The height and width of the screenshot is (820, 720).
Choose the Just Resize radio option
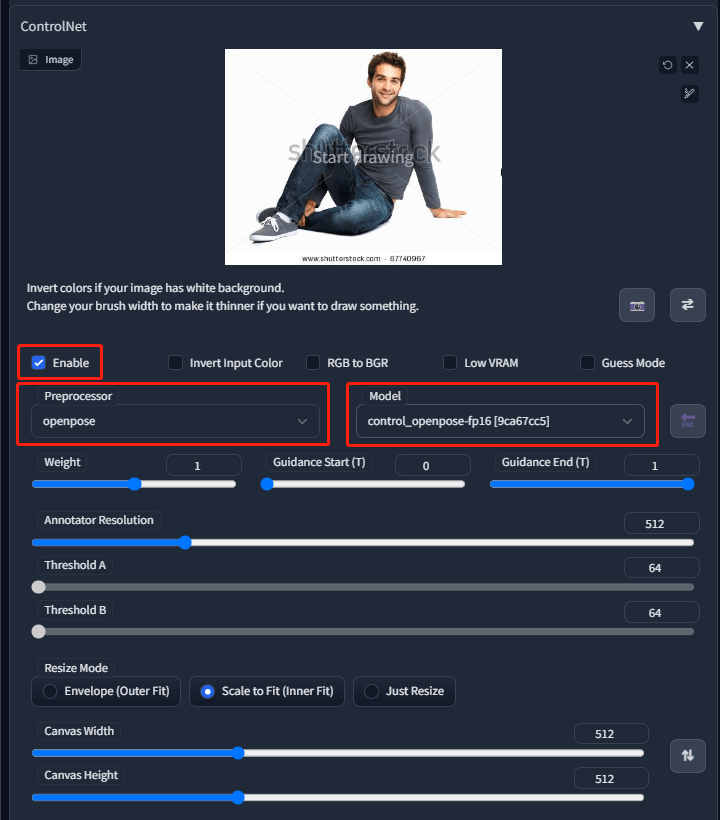(404, 691)
